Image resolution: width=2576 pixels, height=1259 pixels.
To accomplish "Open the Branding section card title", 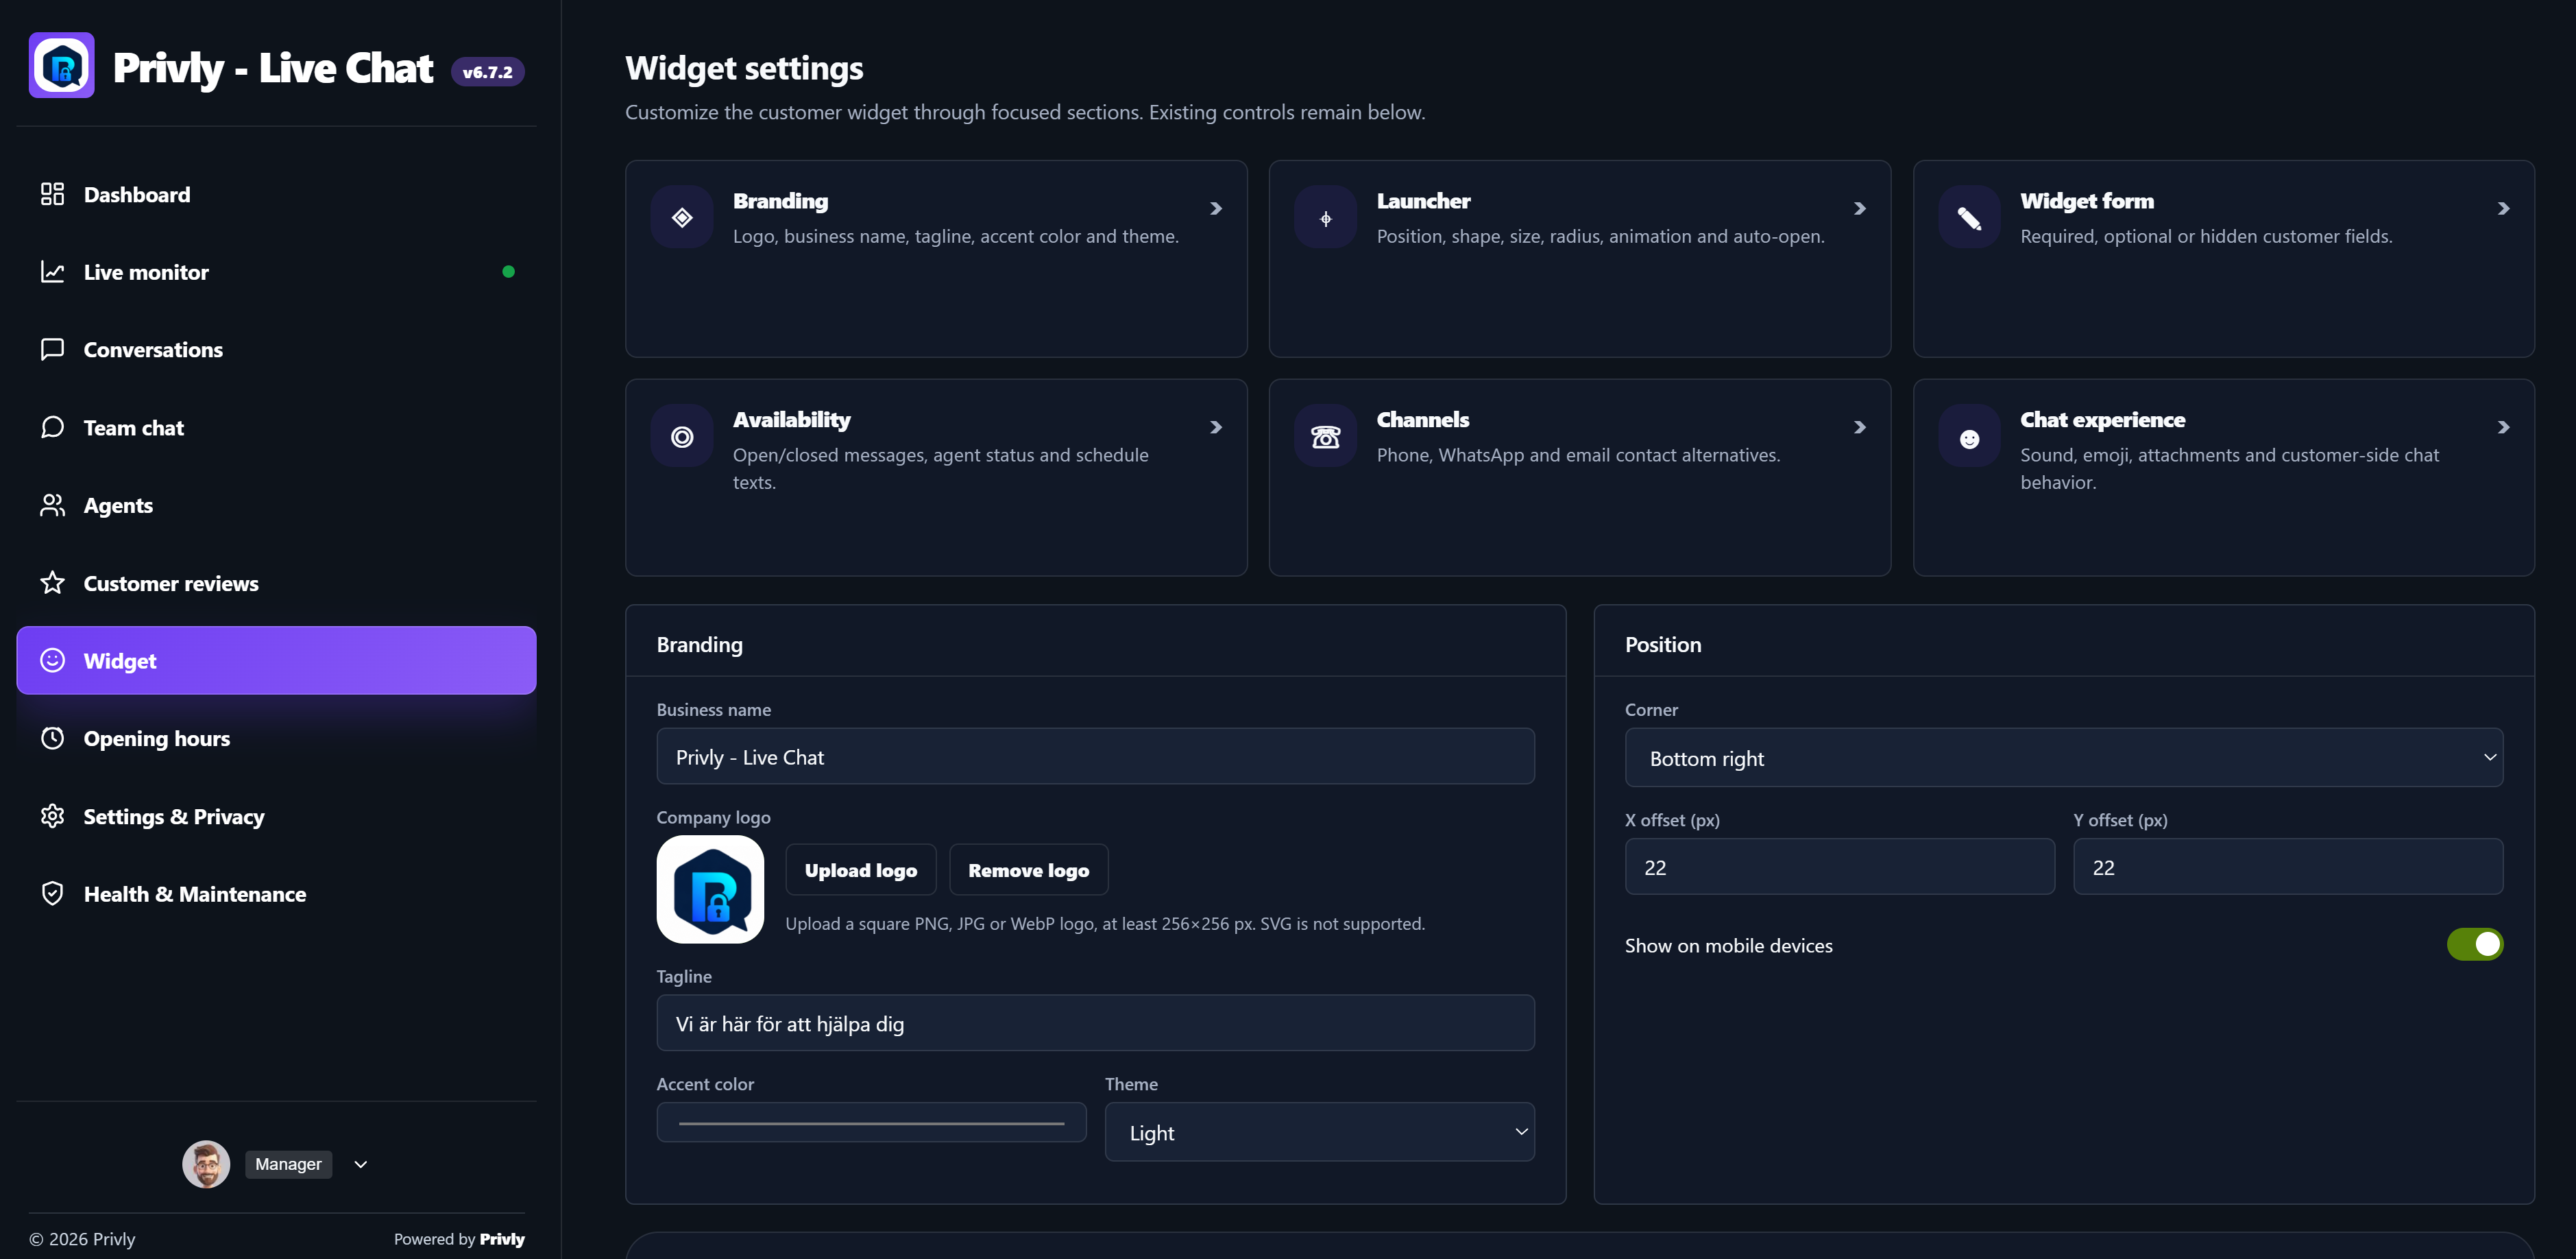I will pos(780,201).
